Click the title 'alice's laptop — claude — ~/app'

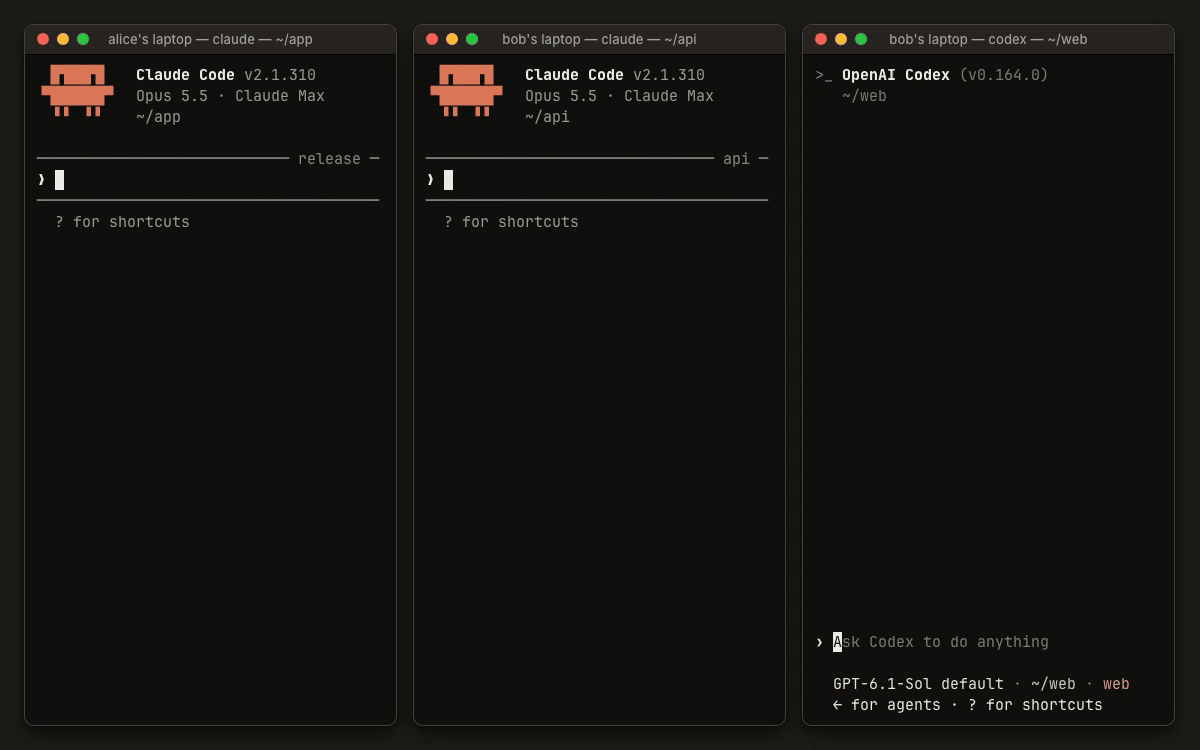tap(210, 39)
